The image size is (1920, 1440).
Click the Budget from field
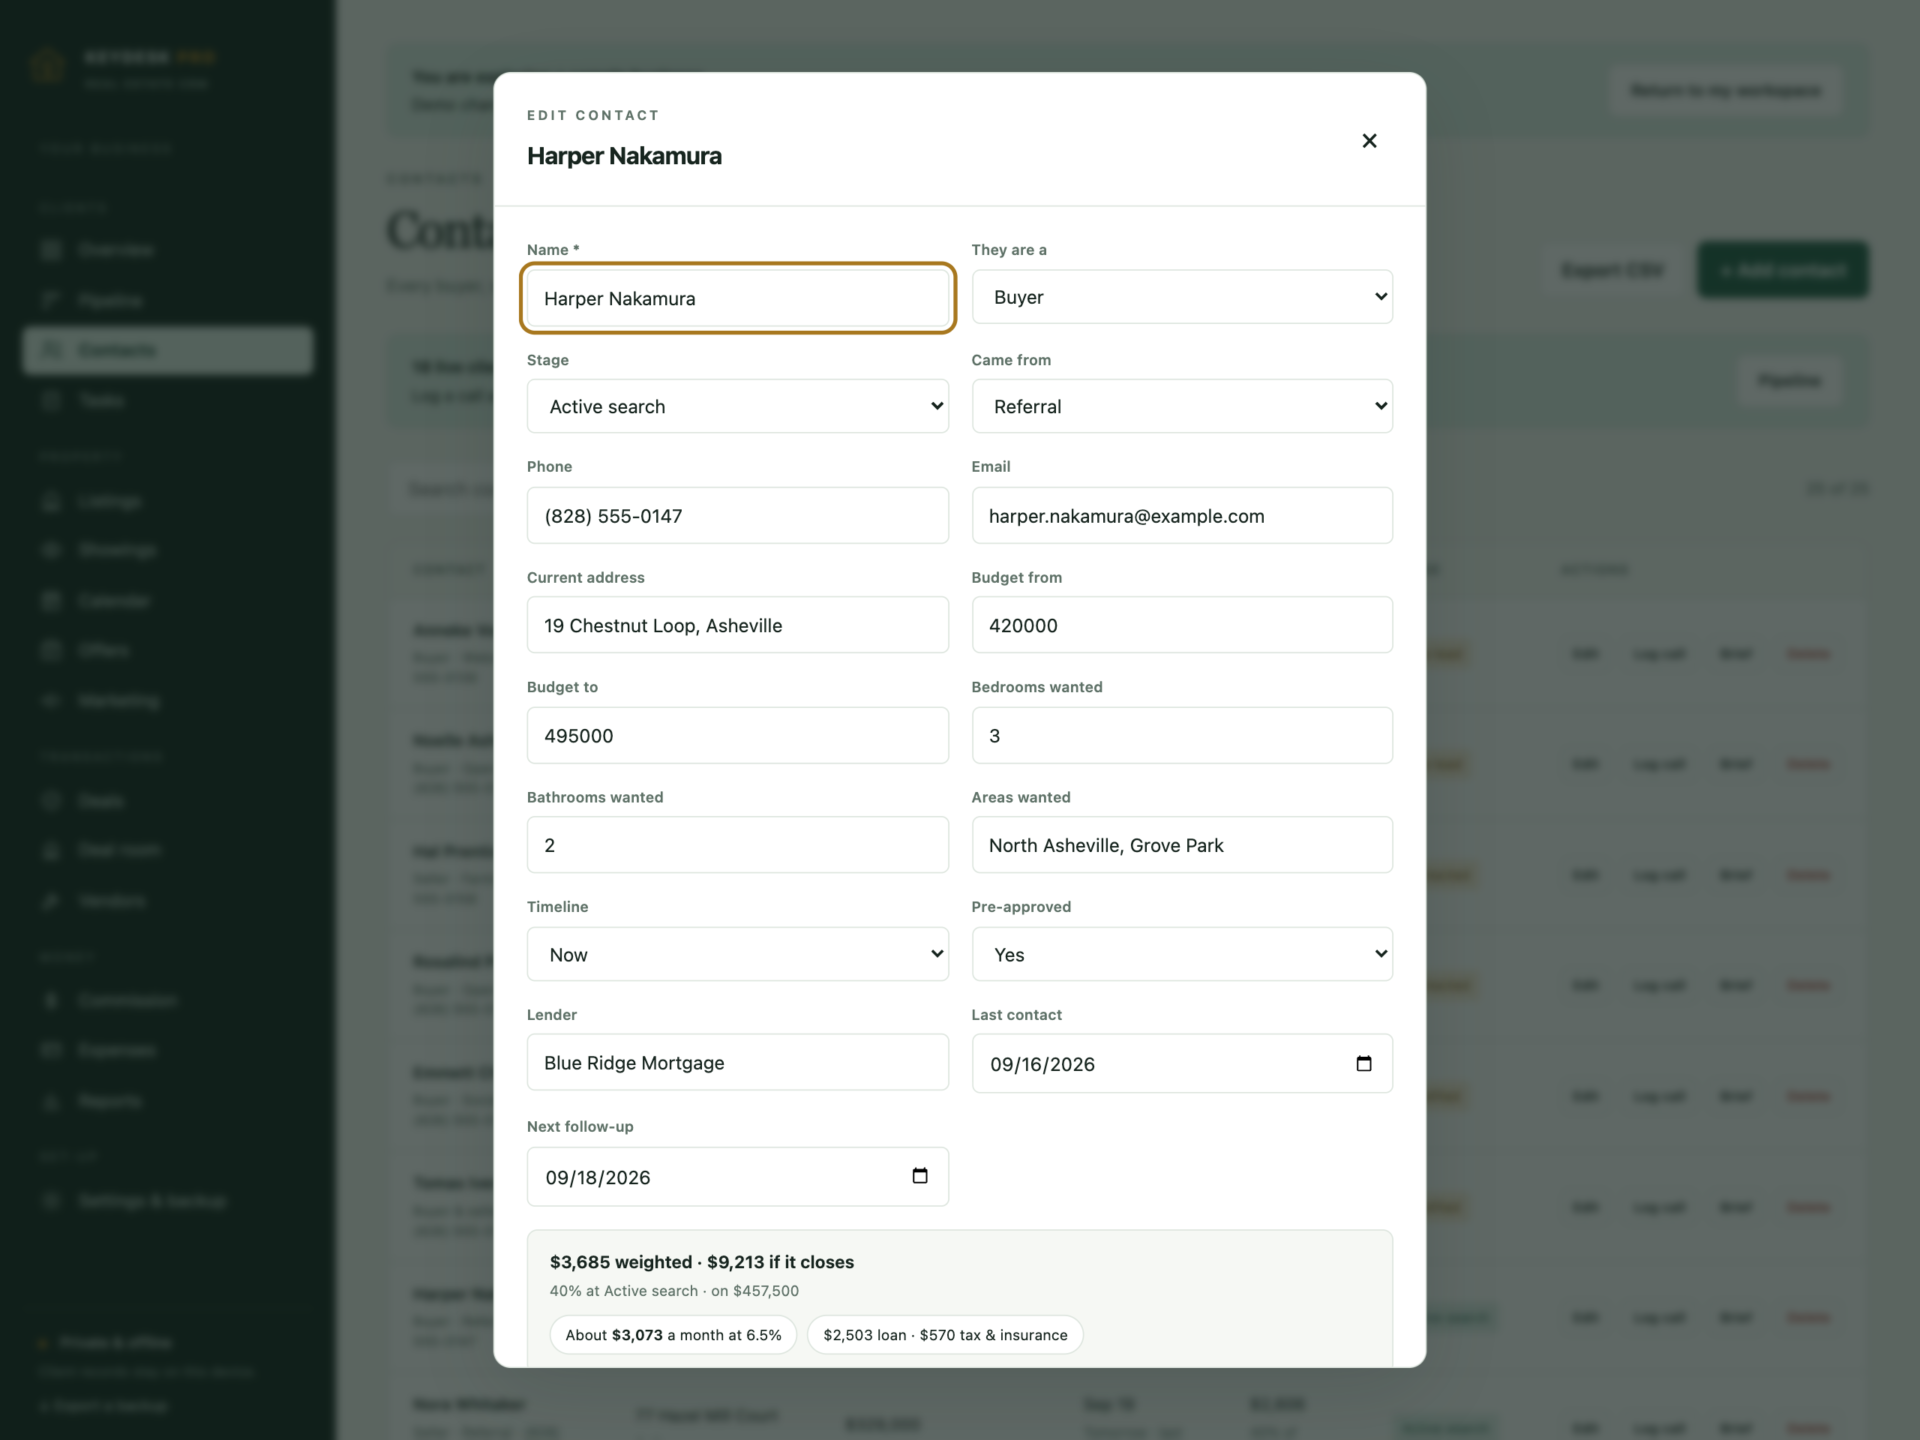(x=1182, y=625)
